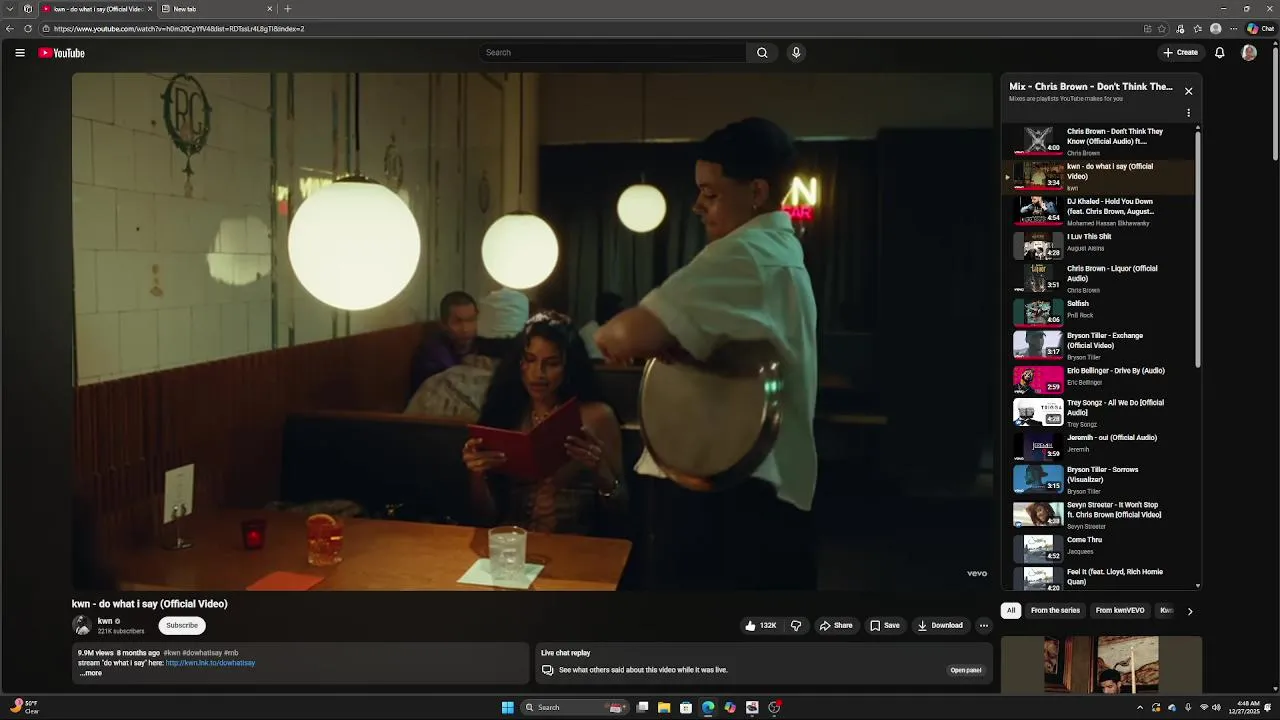Switch to the New tab browser tab
1280x720 pixels.
click(218, 9)
